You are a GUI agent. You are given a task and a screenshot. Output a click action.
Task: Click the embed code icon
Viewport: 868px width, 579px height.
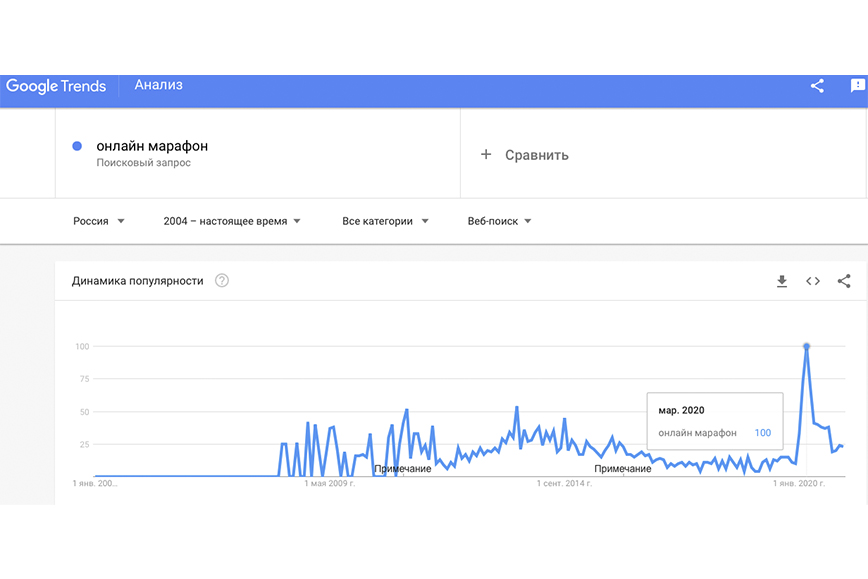tap(813, 281)
